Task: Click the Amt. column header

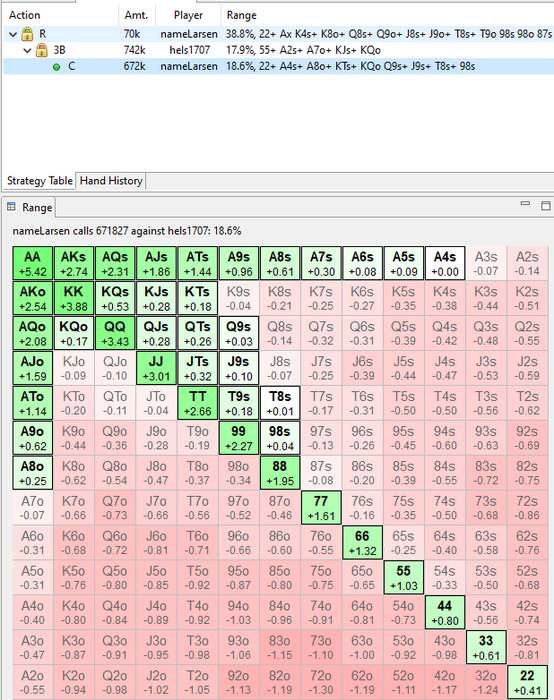Action: [136, 15]
